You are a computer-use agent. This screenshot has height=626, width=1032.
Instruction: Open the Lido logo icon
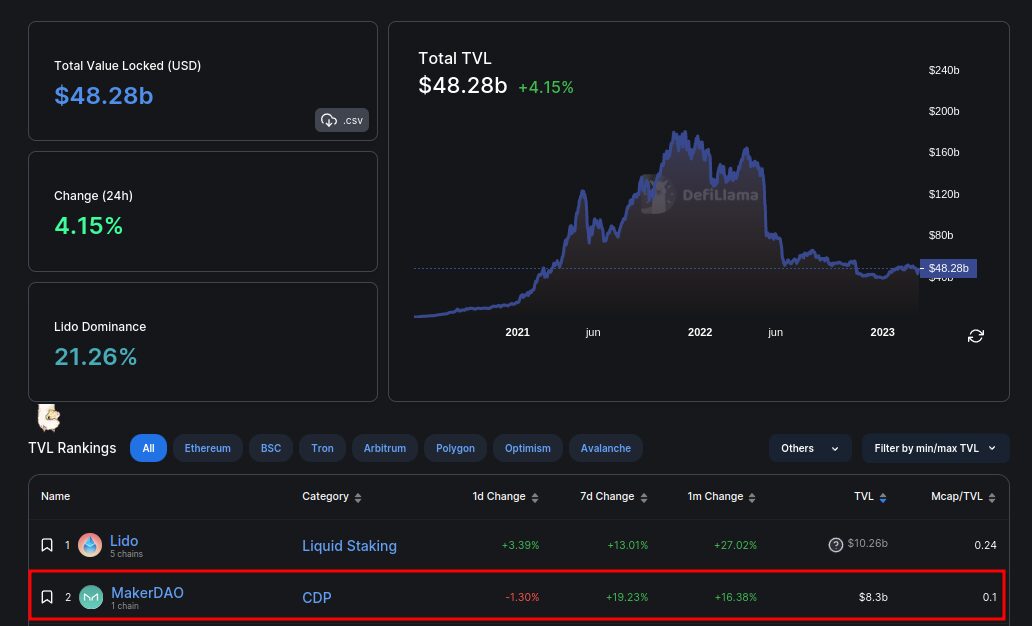(90, 545)
